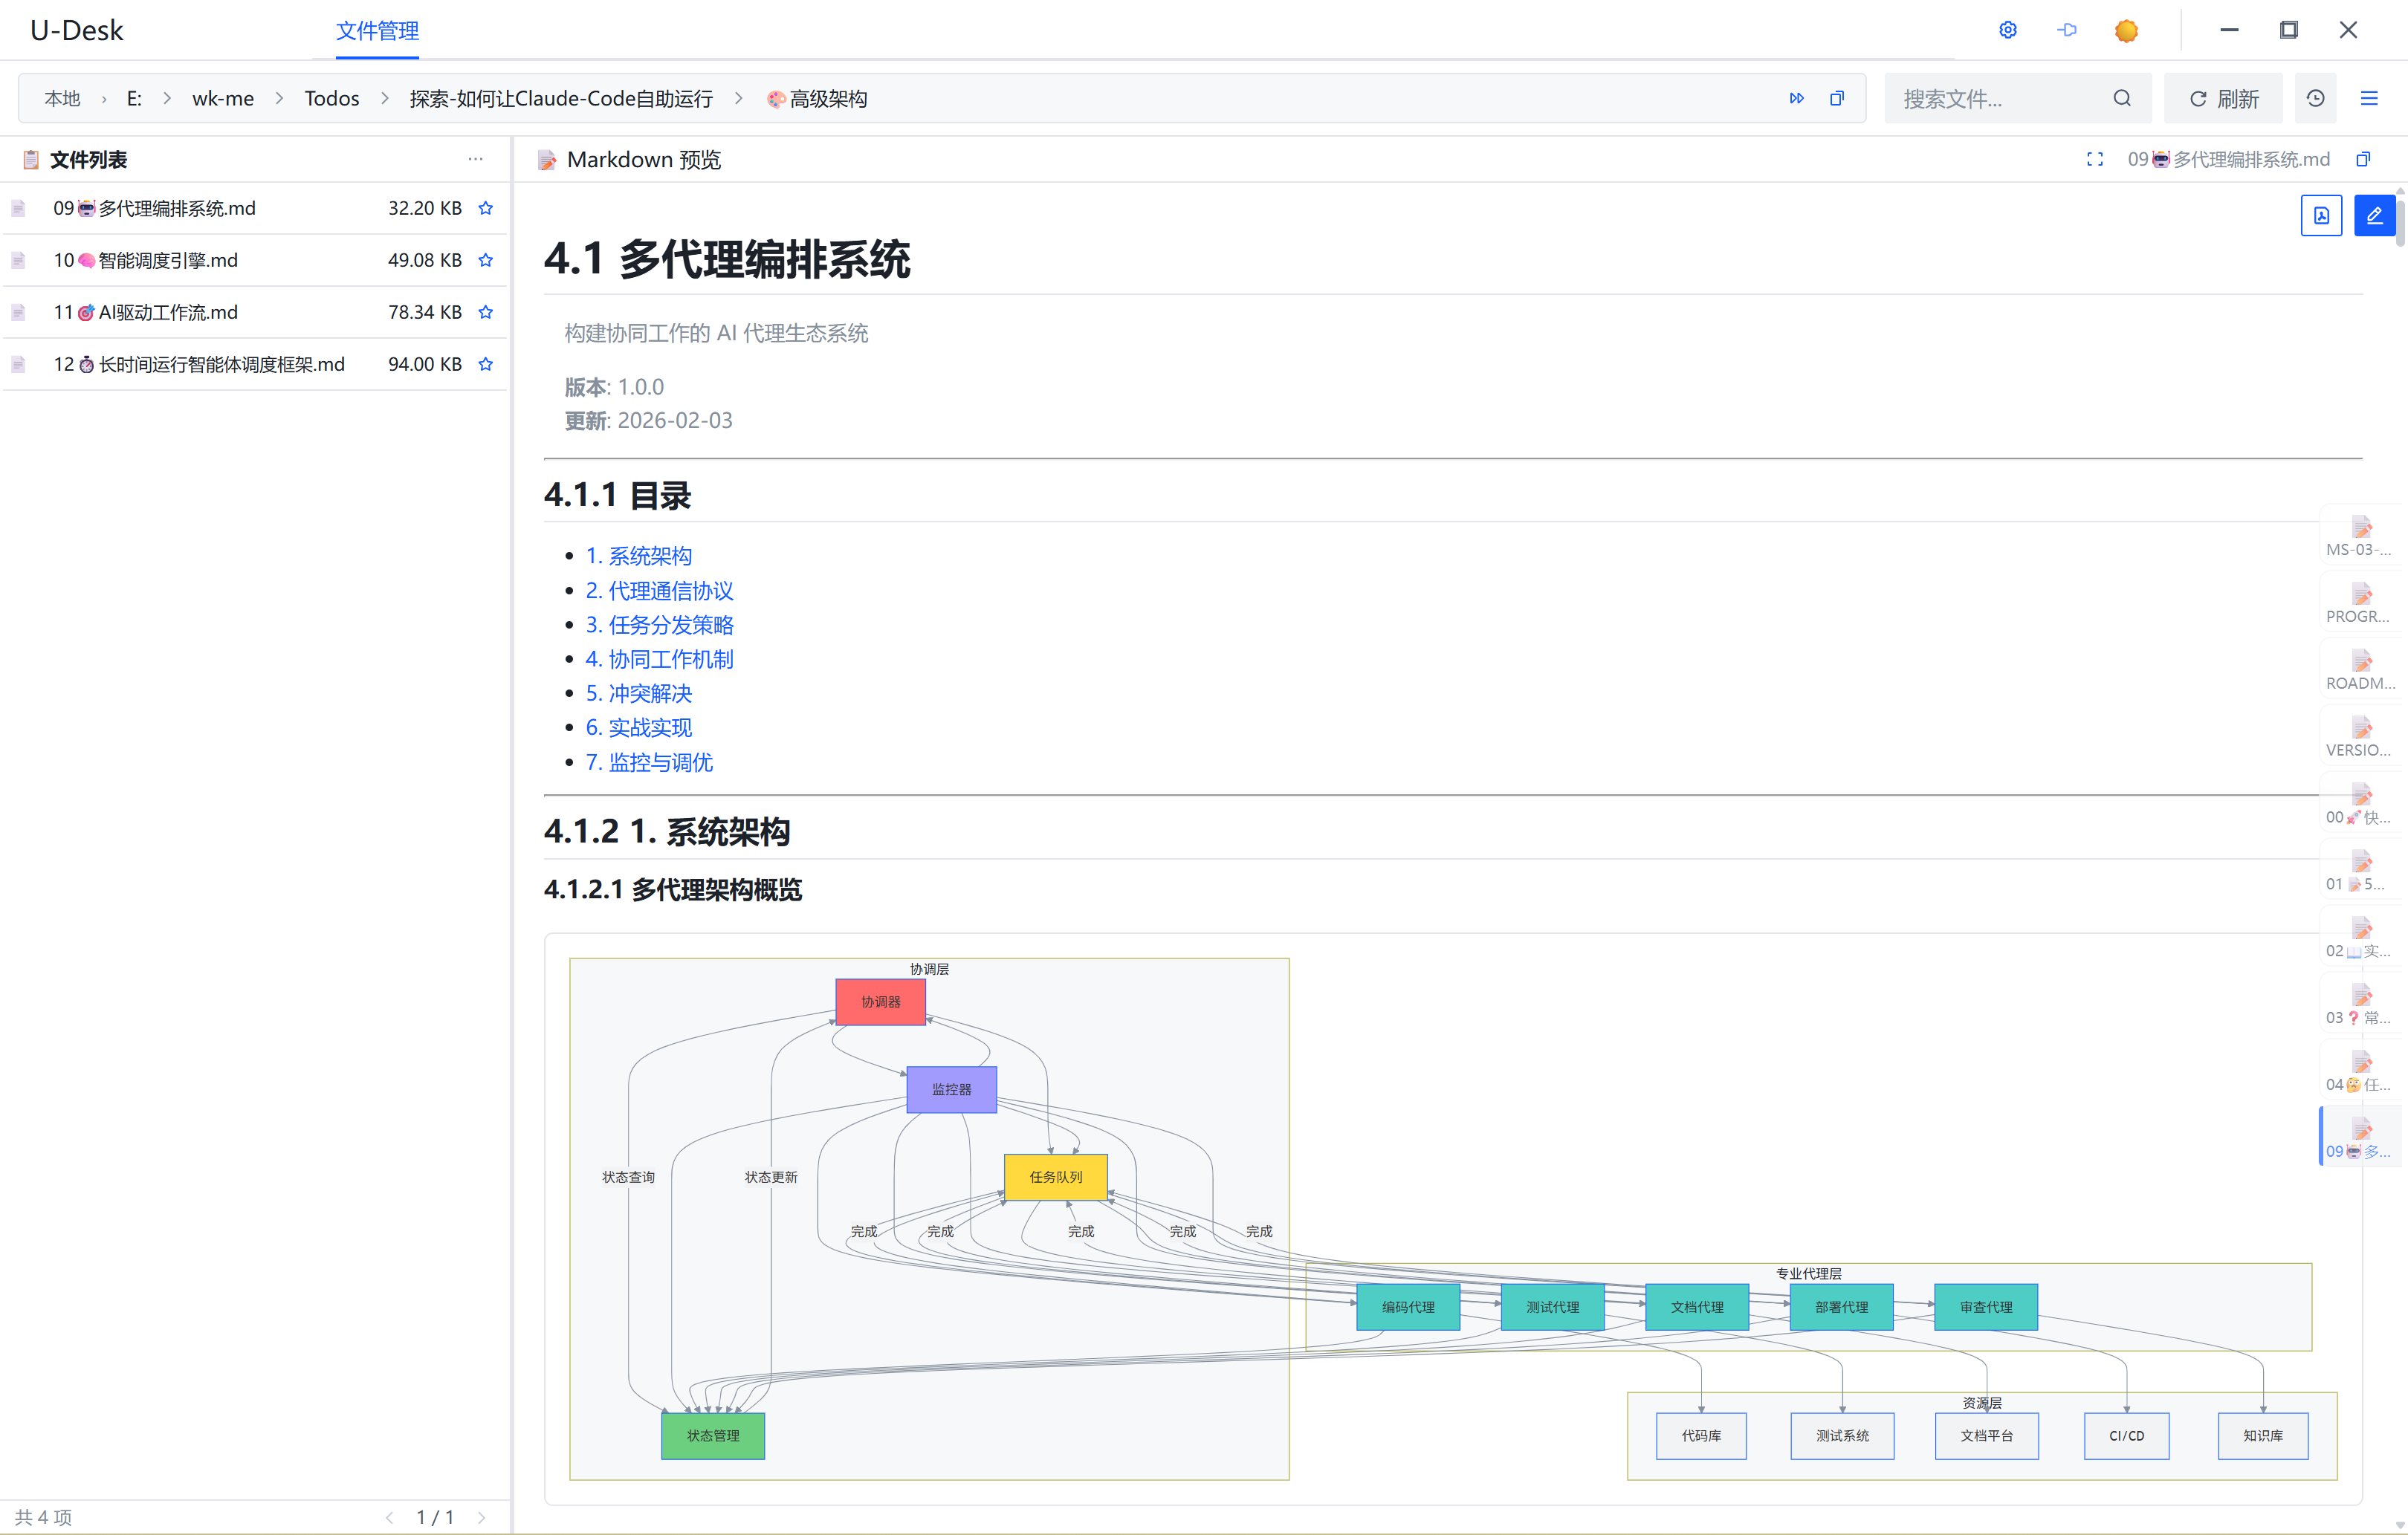Select file 10 智能调度引擎.md

255,260
